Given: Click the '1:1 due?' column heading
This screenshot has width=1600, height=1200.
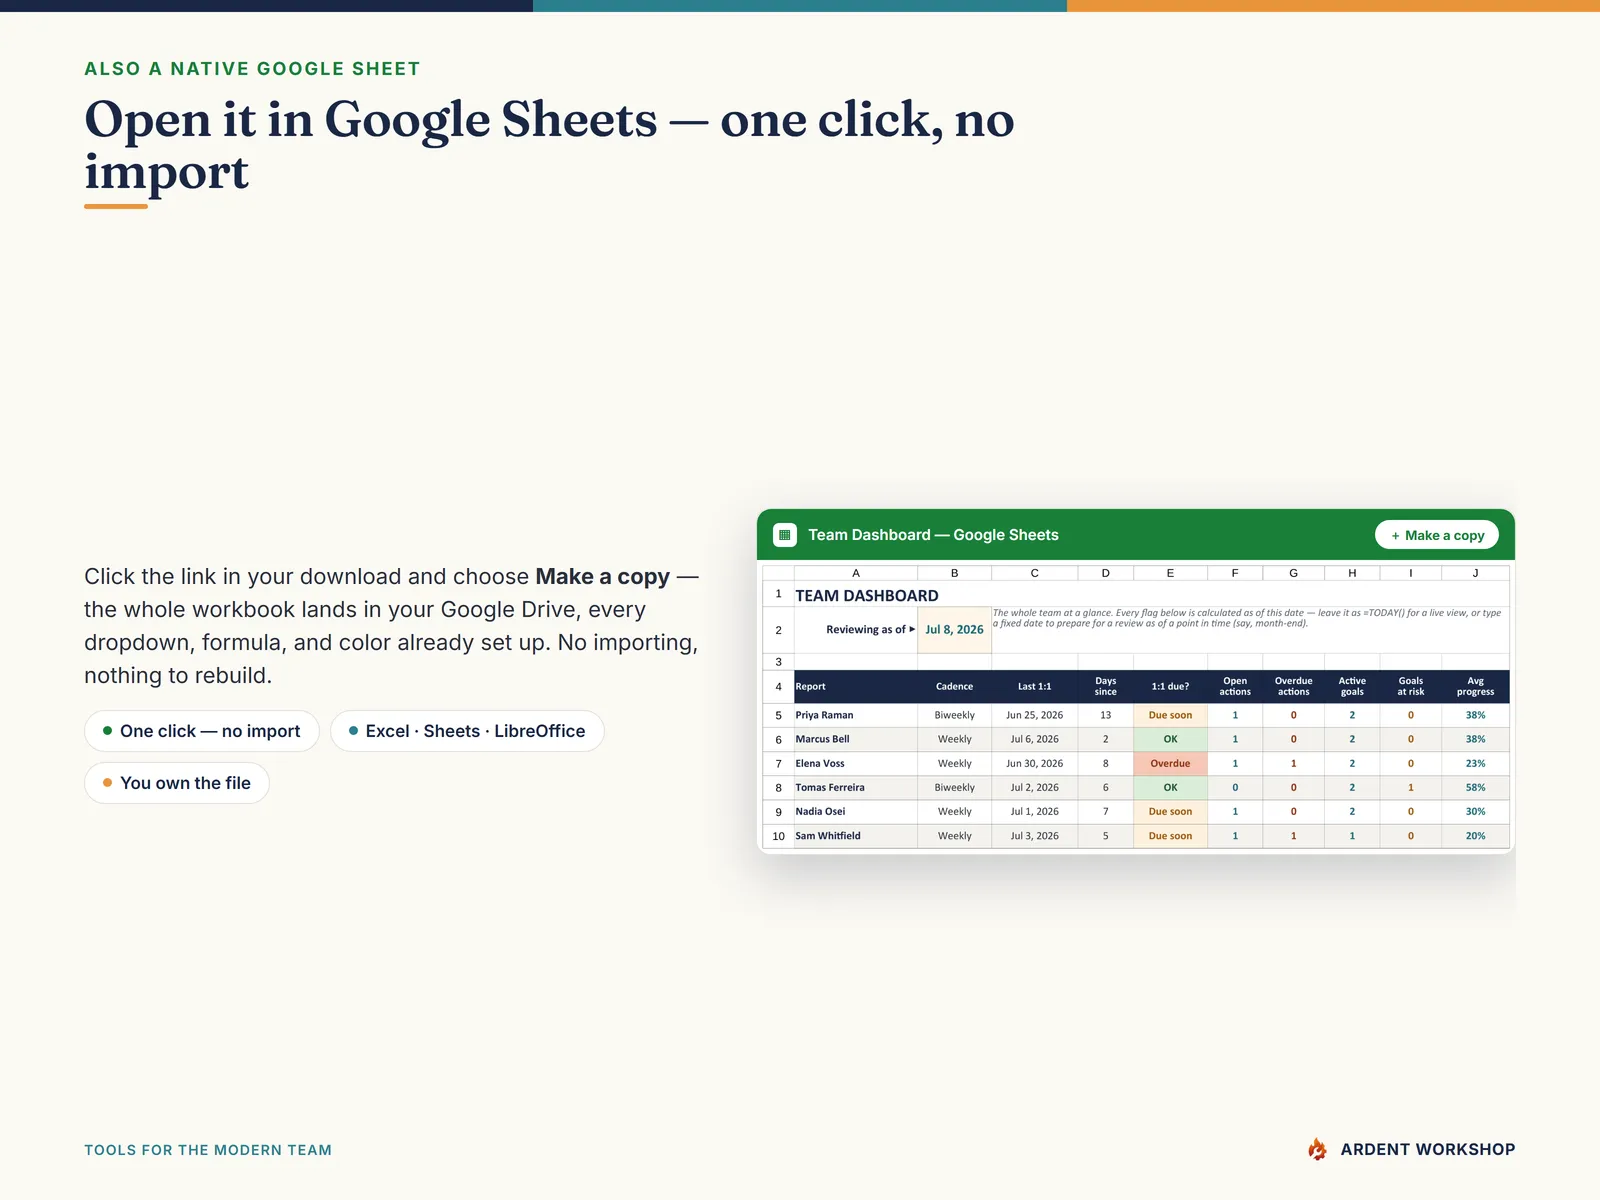Looking at the screenshot, I should tap(1170, 687).
